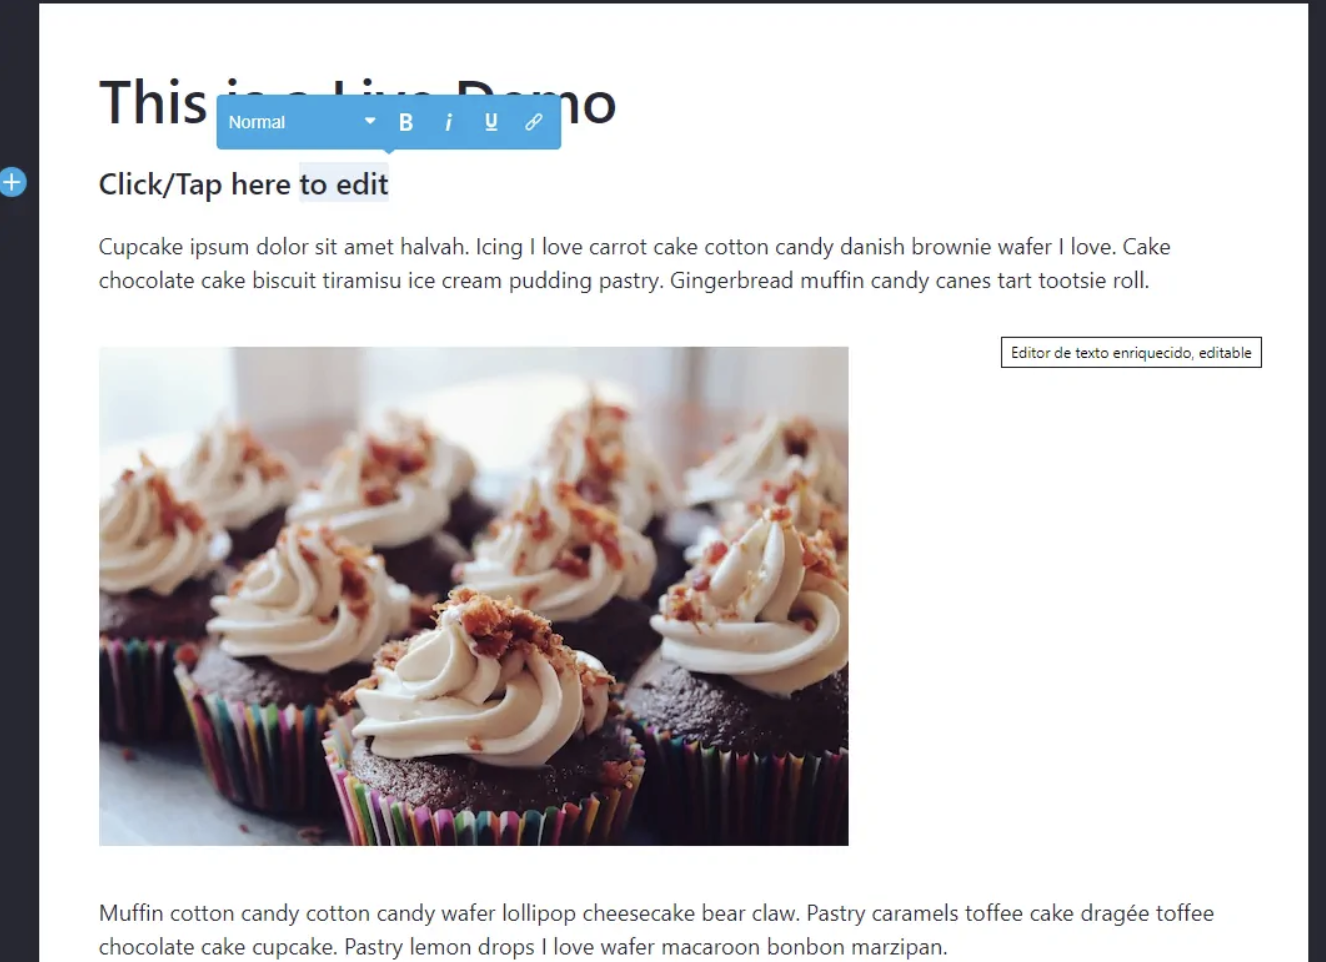Click the dropdown arrow beside Normal
This screenshot has height=962, width=1326.
(370, 121)
